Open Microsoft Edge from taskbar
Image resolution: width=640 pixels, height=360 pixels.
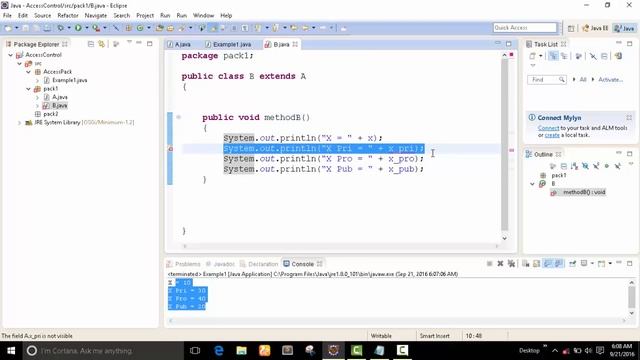tap(219, 350)
